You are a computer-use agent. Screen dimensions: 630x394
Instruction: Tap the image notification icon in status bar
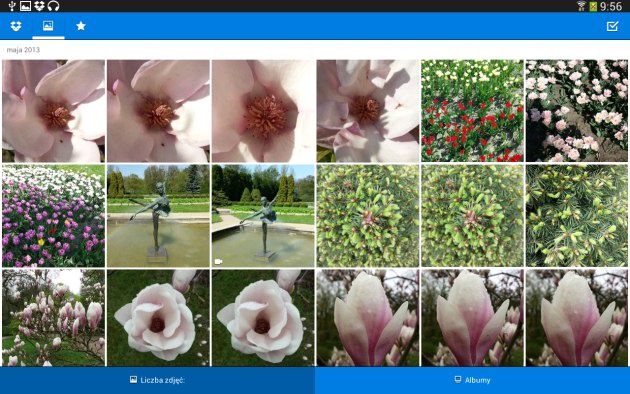(25, 6)
